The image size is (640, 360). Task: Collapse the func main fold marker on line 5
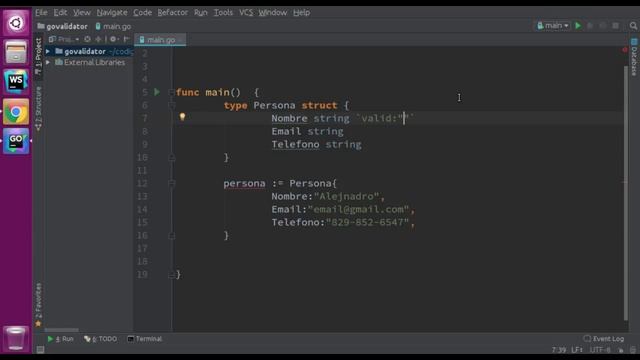[172, 92]
